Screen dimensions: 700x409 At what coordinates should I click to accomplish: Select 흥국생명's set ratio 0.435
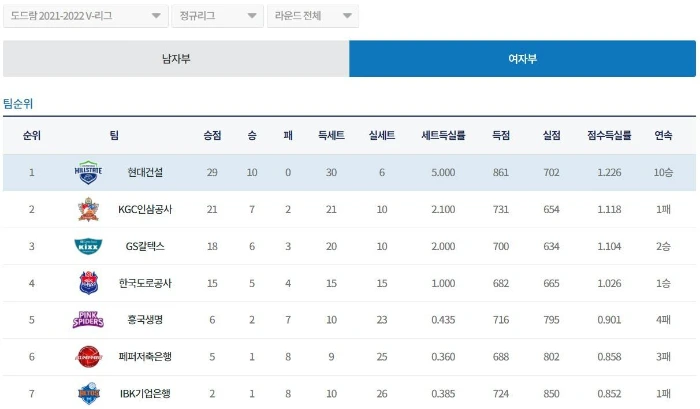pos(443,320)
